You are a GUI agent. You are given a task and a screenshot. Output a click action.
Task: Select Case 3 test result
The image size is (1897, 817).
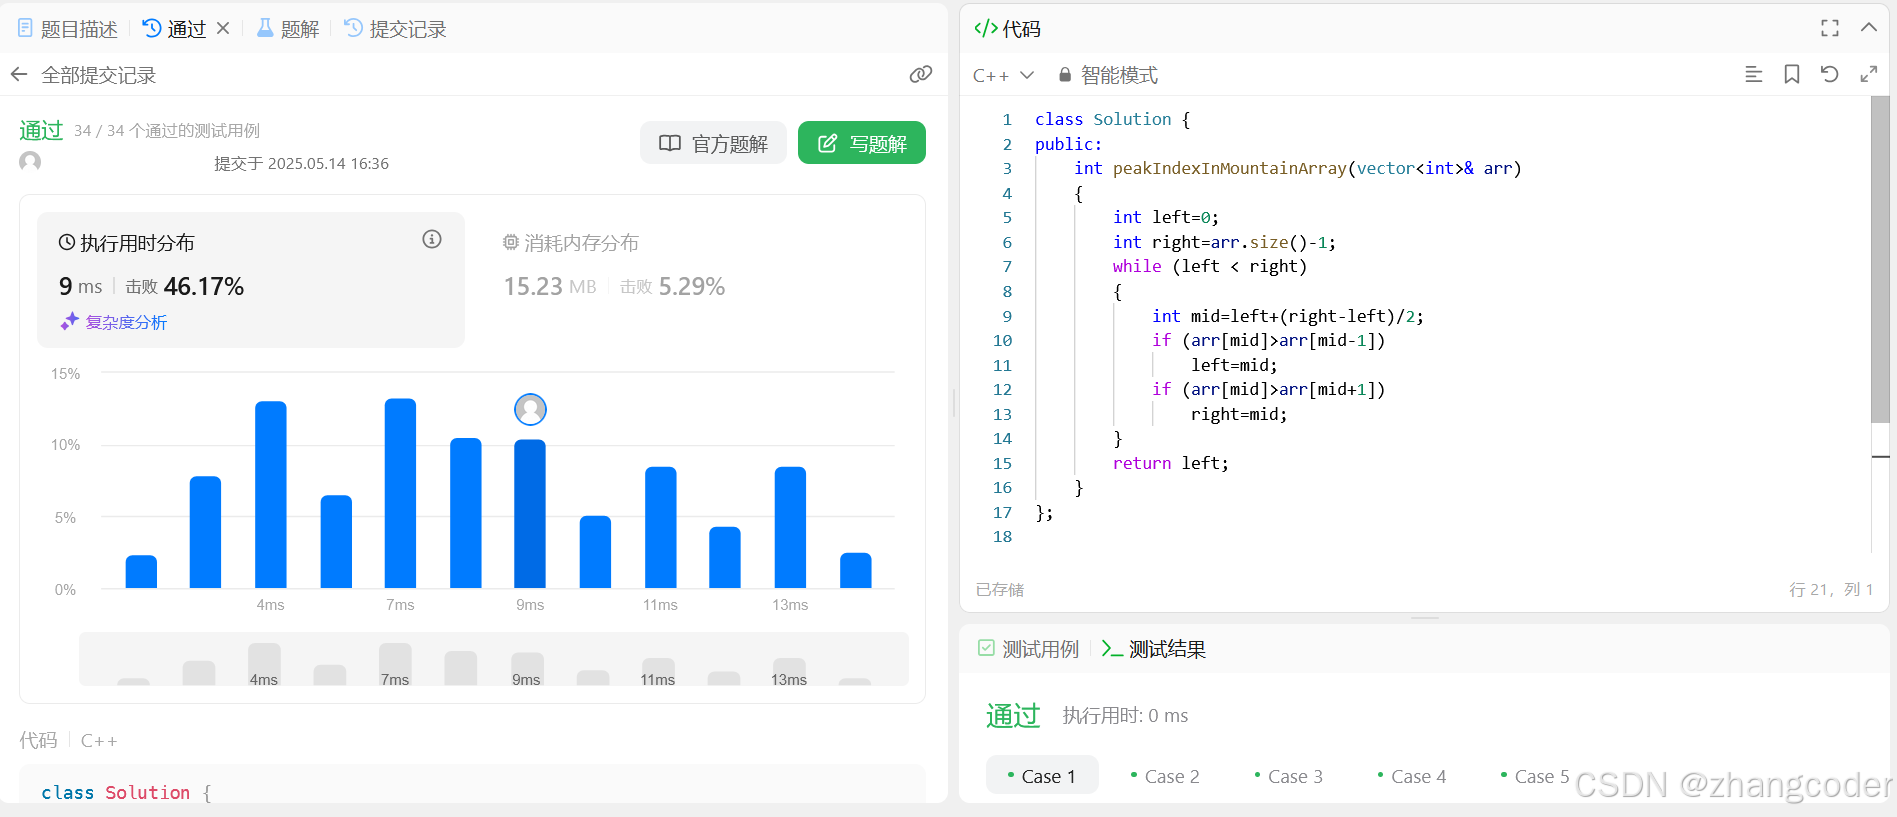point(1289,776)
